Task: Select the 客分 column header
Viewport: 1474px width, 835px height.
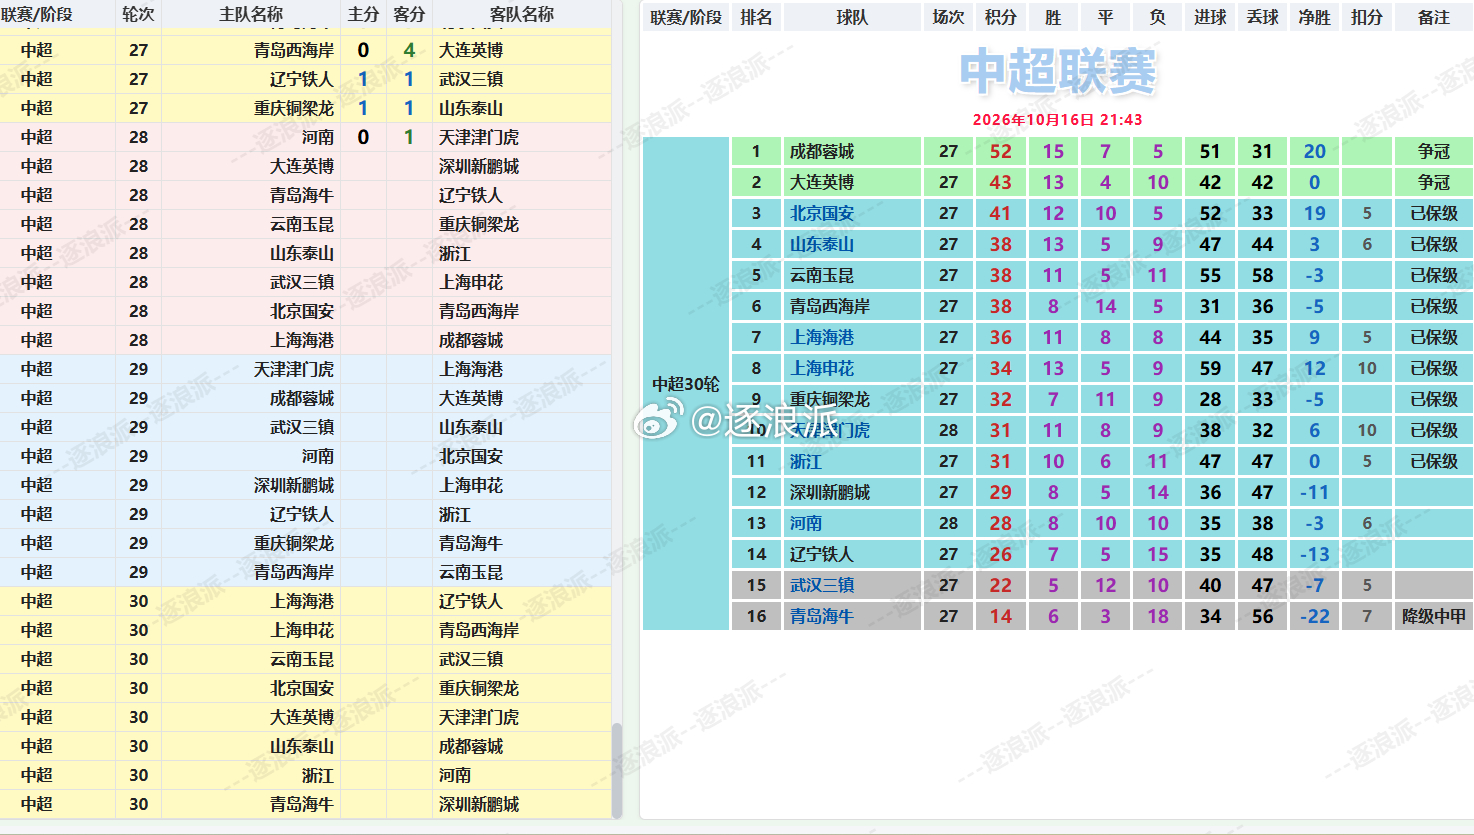Action: [x=409, y=14]
